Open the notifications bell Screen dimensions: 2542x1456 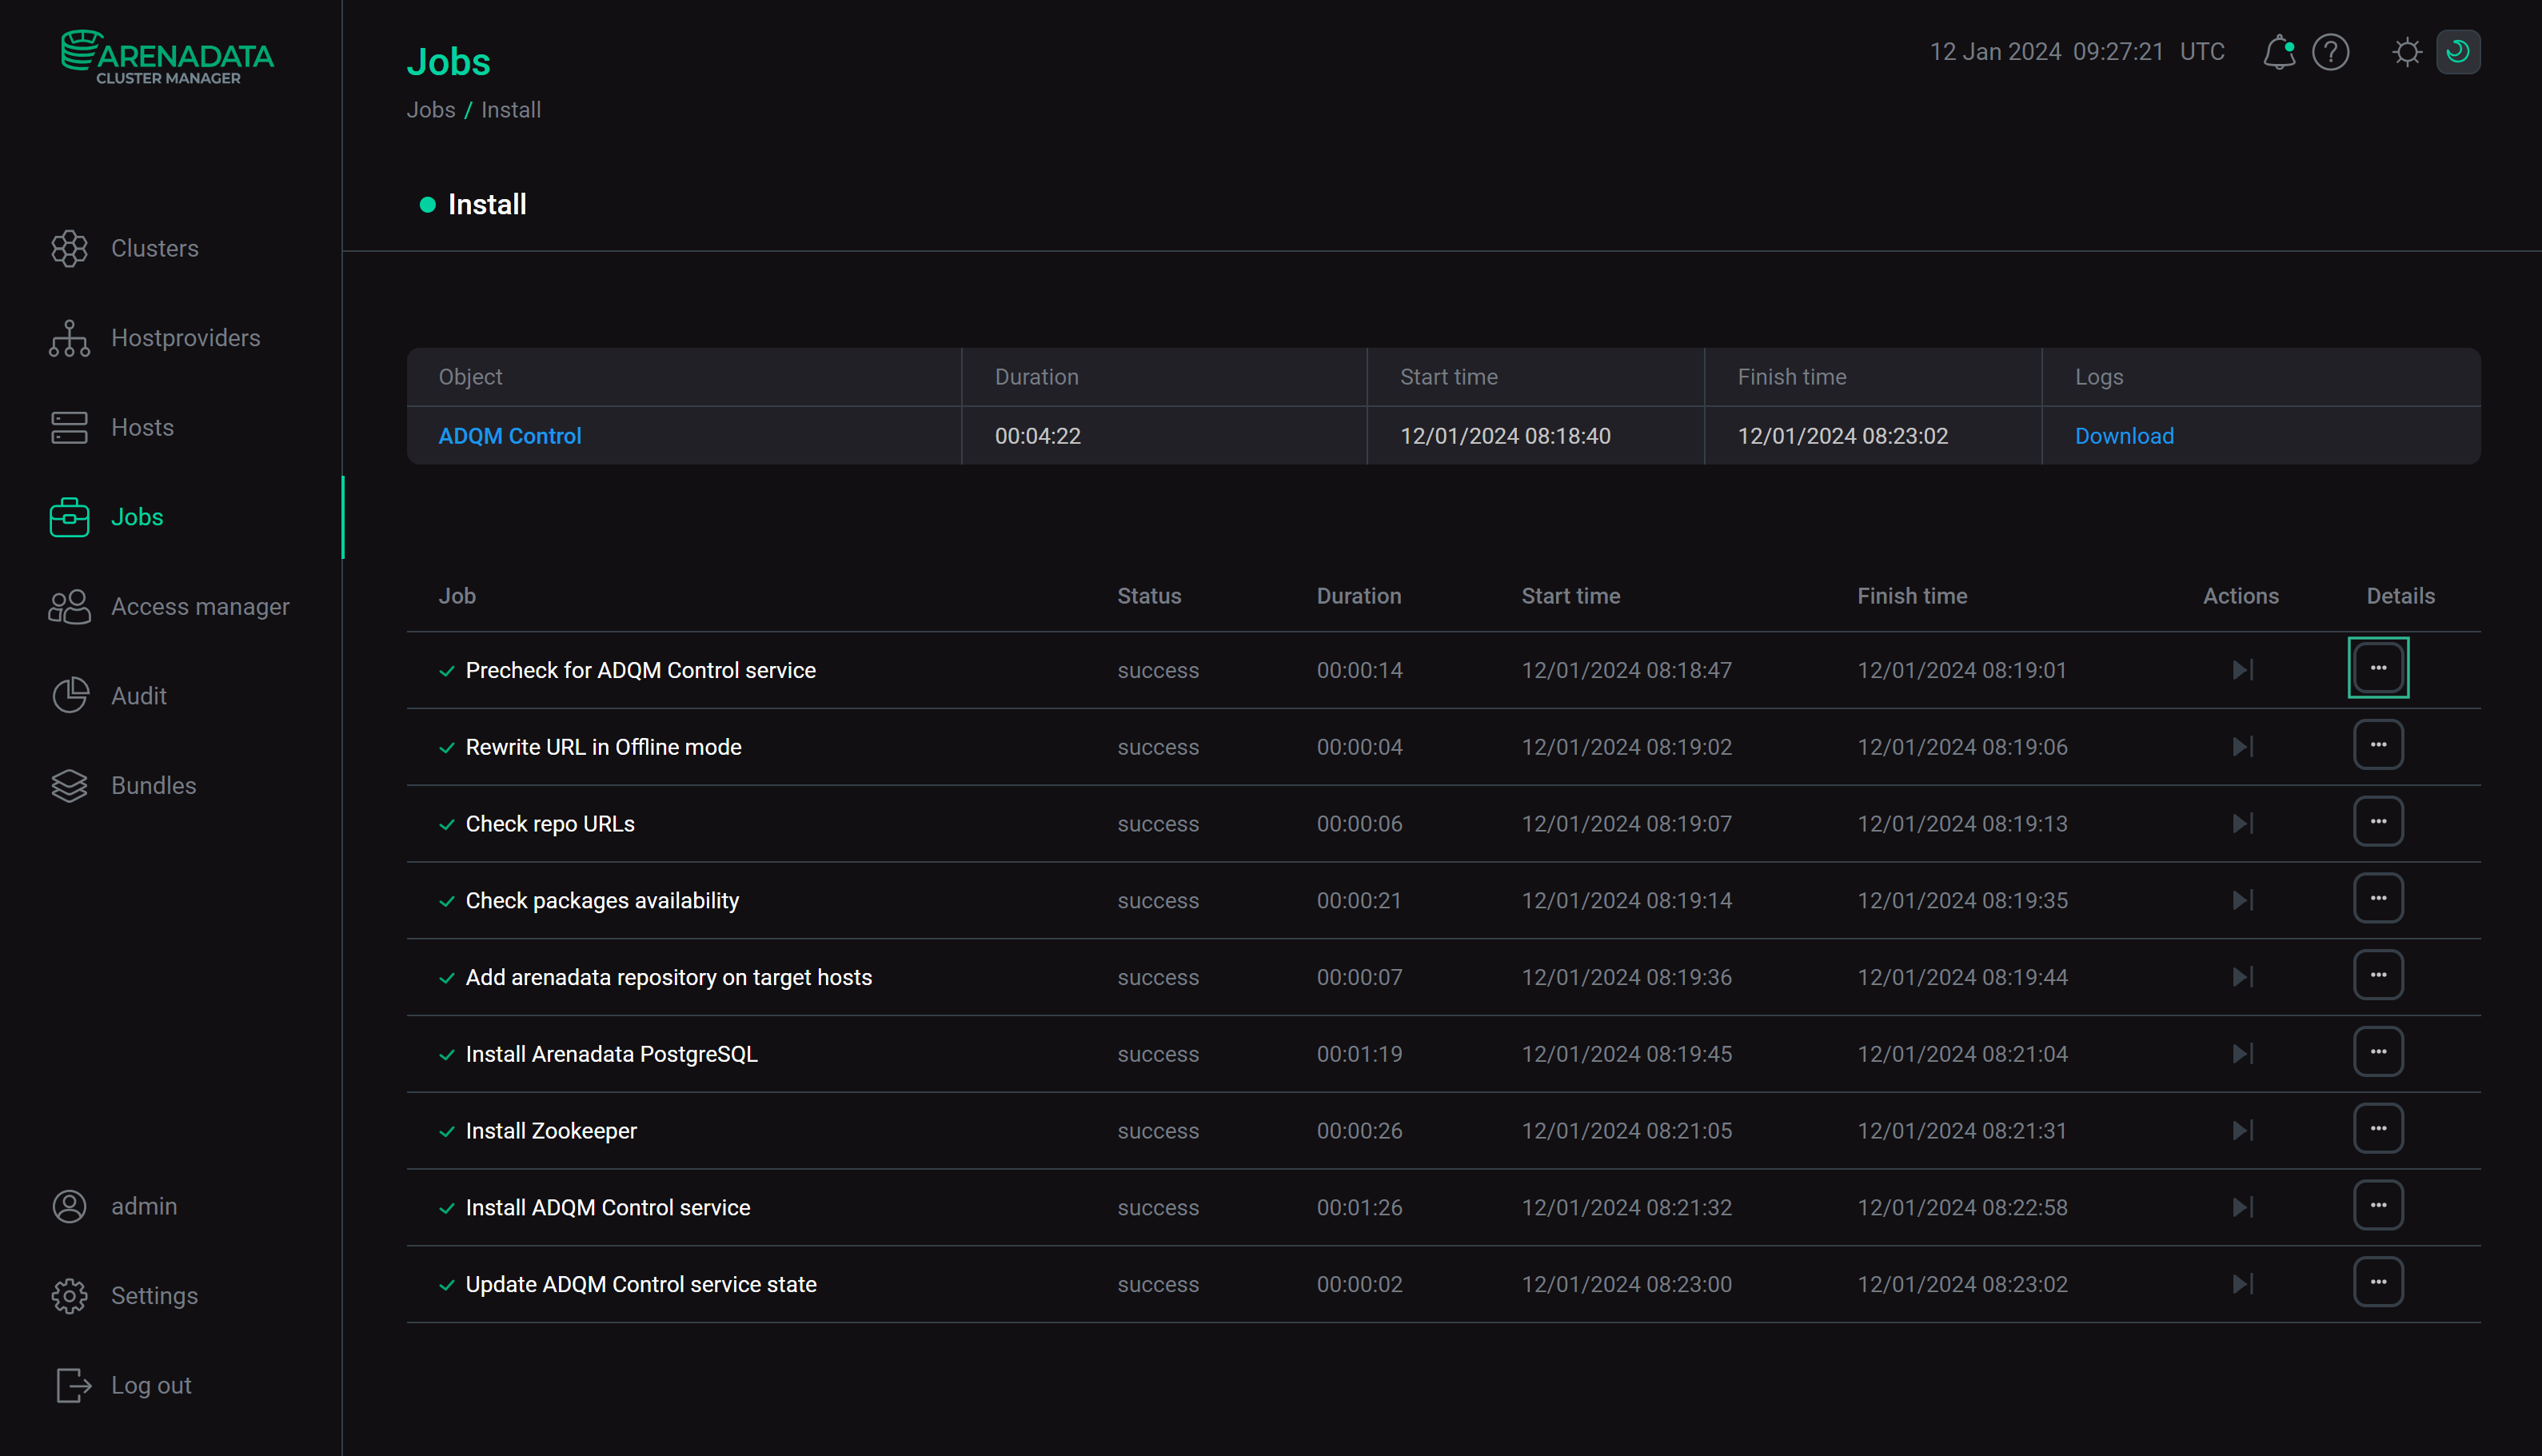tap(2281, 52)
